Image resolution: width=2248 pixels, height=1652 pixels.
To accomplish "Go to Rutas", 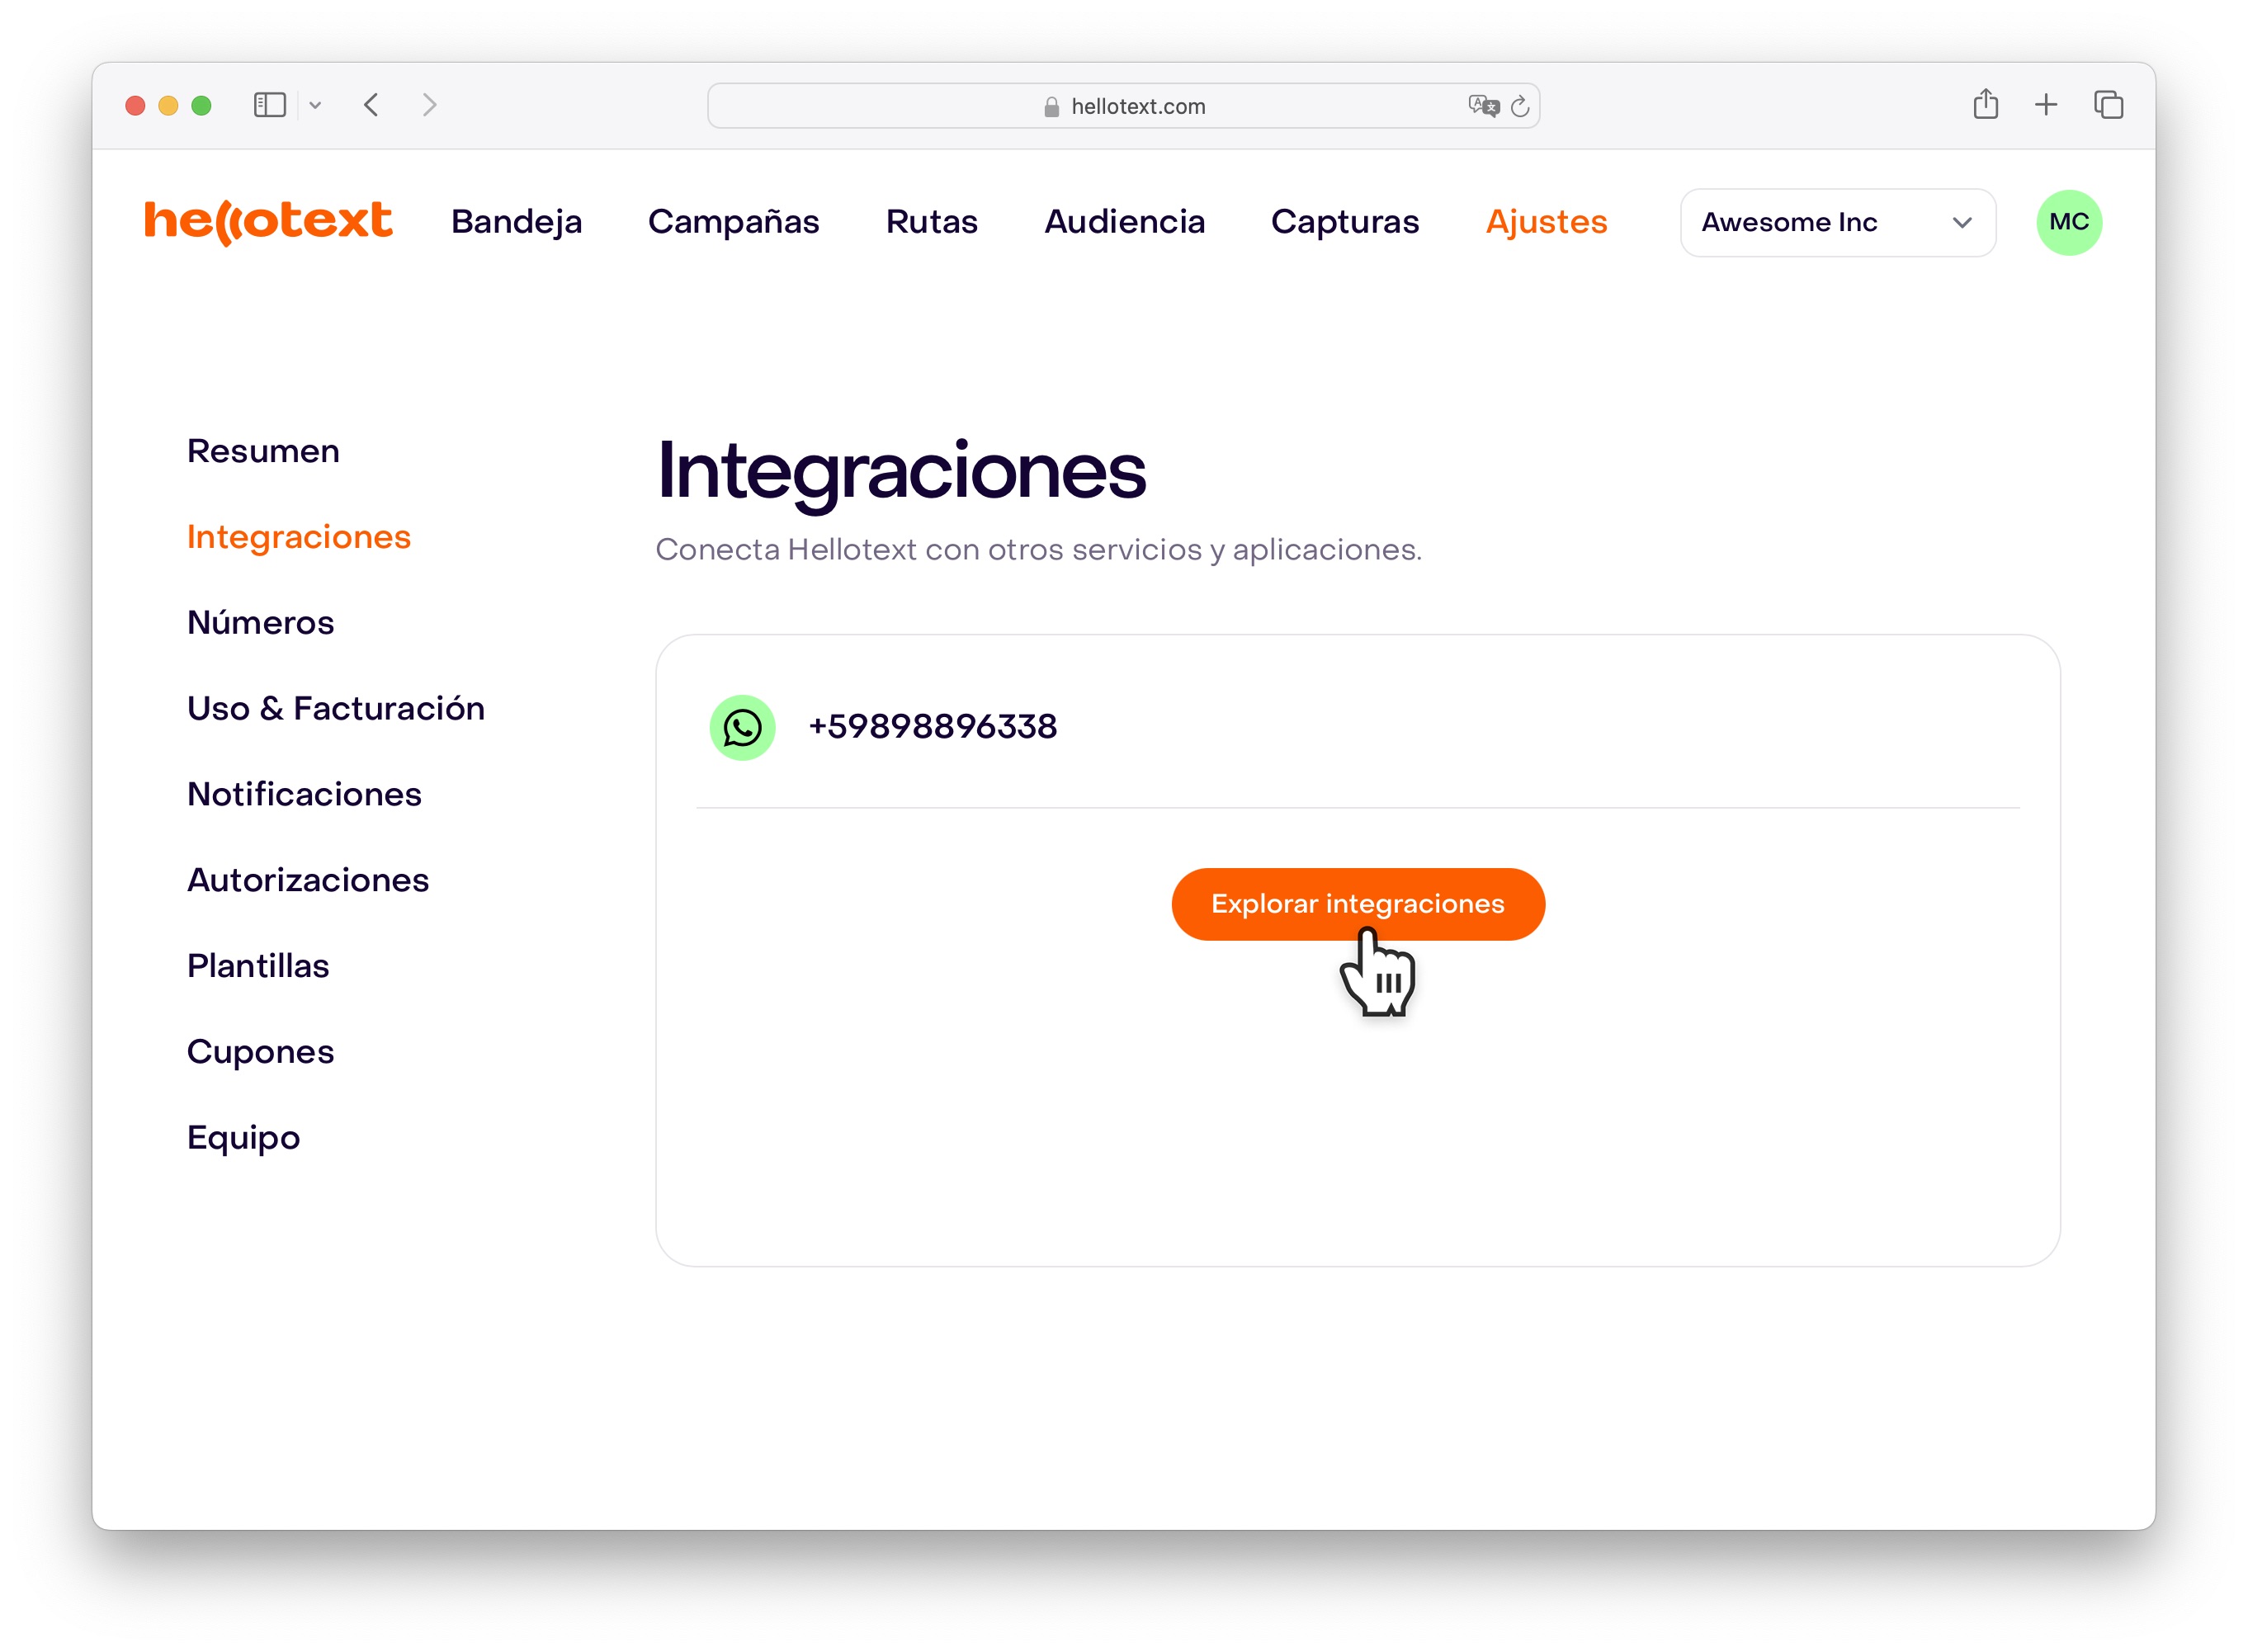I will tap(931, 222).
